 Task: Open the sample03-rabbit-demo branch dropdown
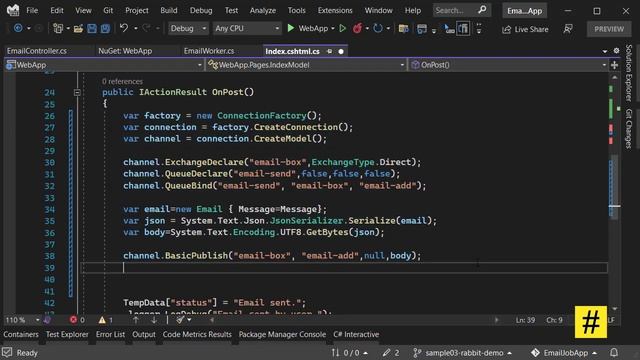(464, 353)
